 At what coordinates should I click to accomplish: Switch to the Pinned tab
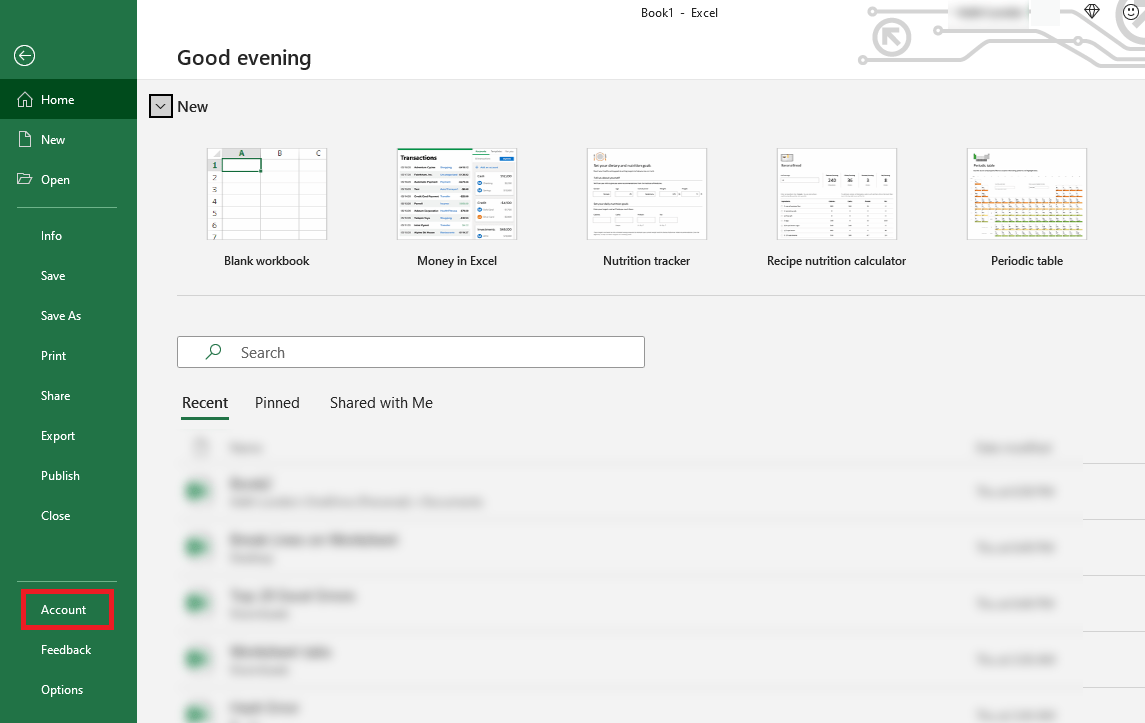[x=277, y=403]
